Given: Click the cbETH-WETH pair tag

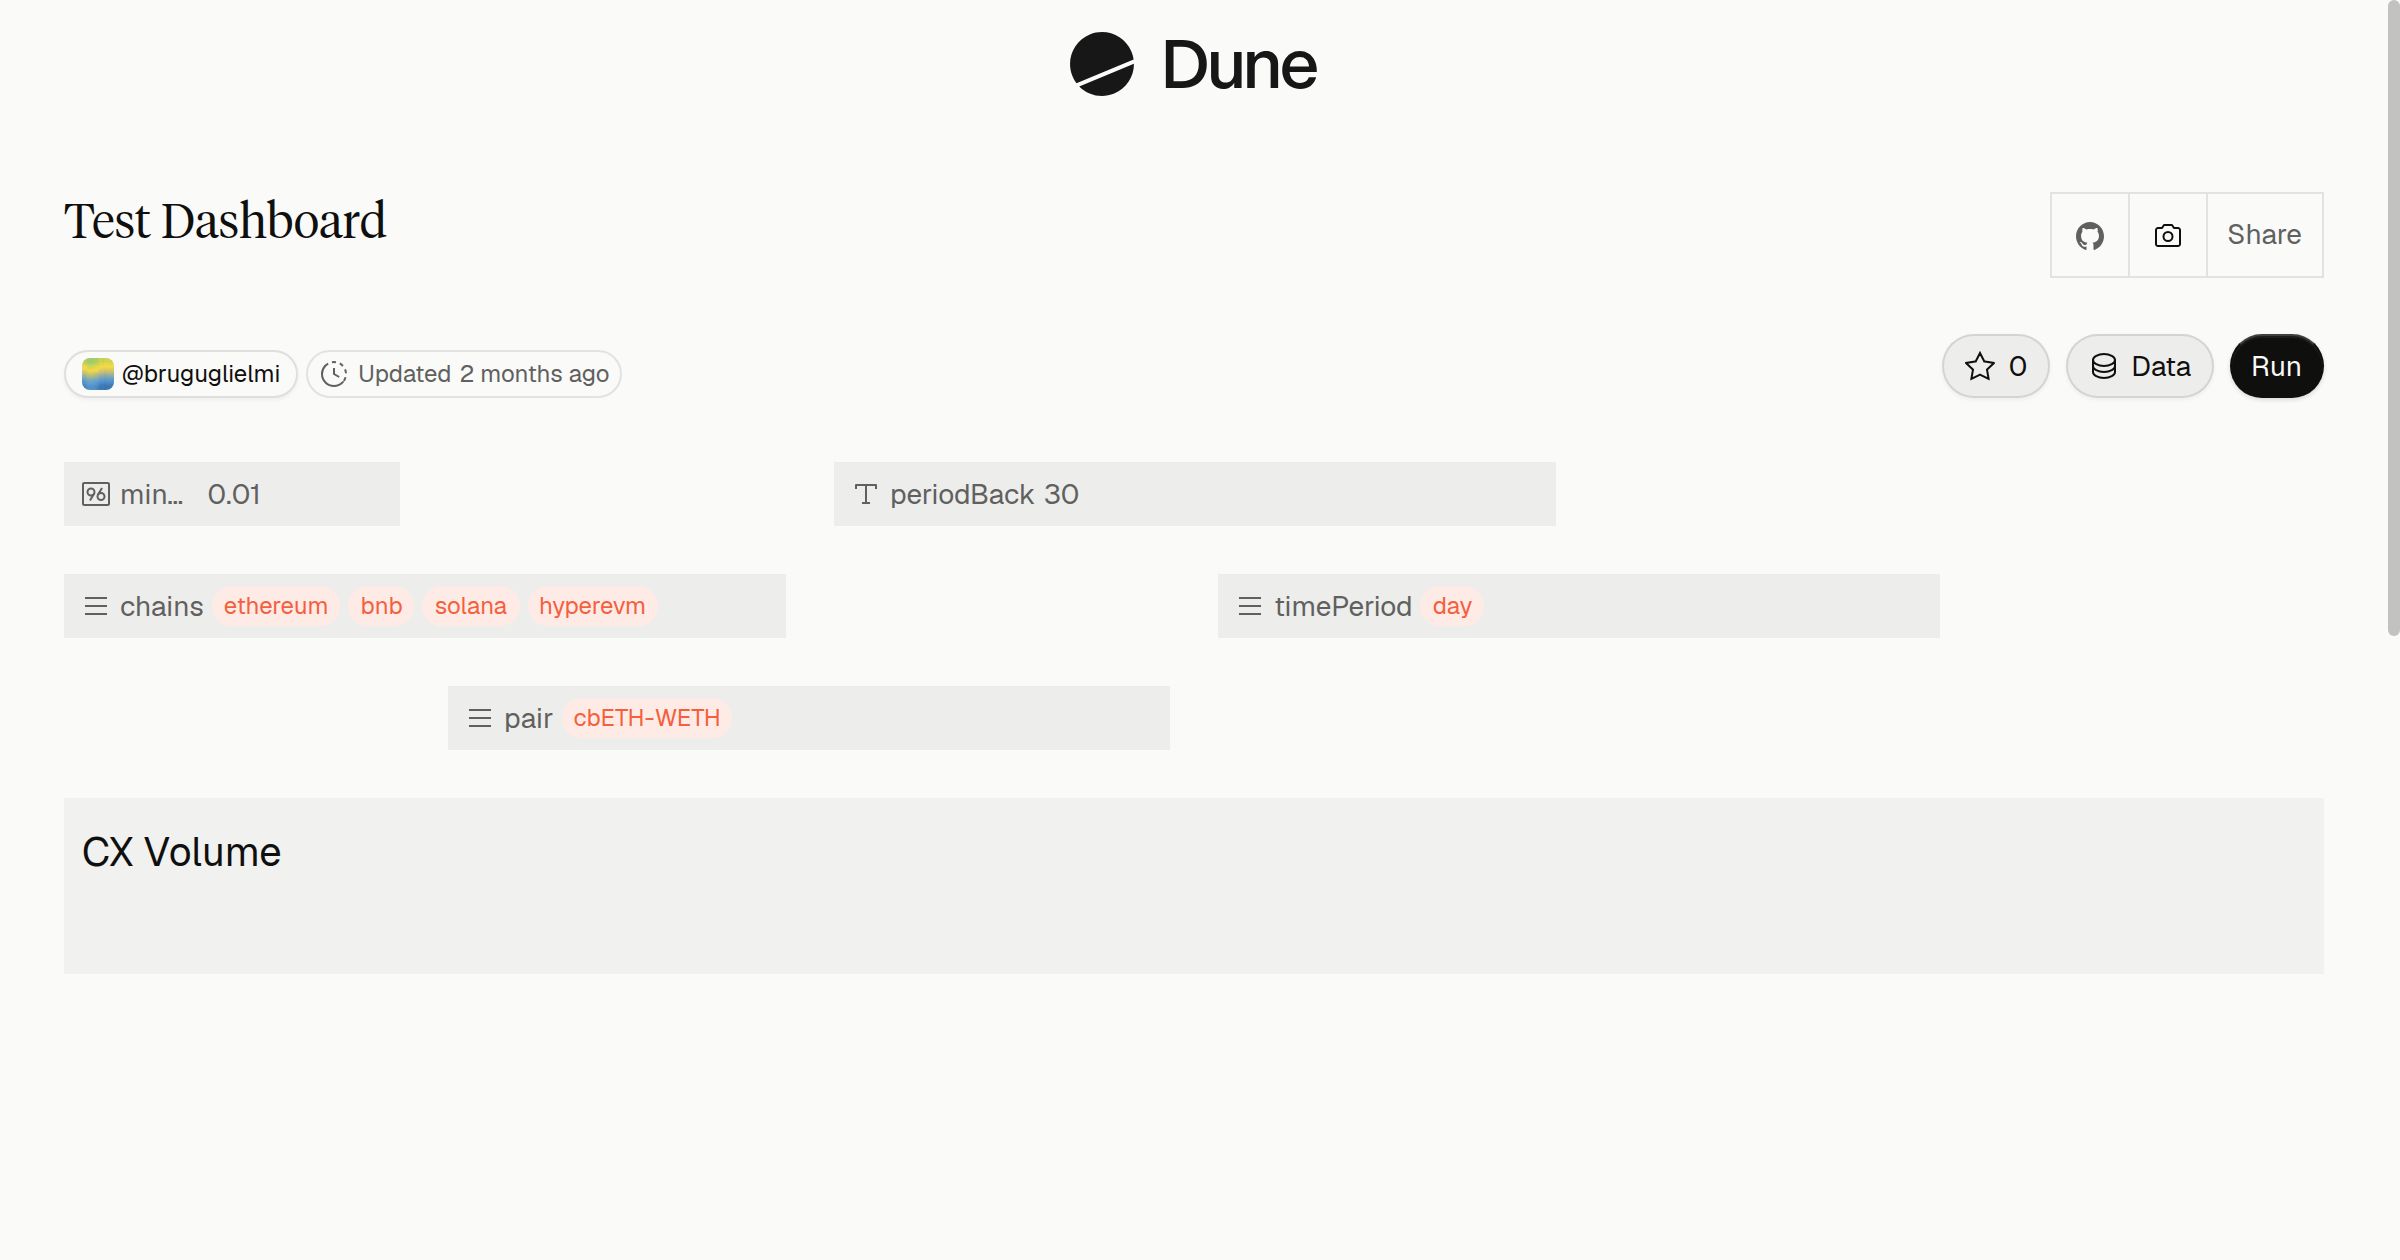Looking at the screenshot, I should tap(647, 718).
